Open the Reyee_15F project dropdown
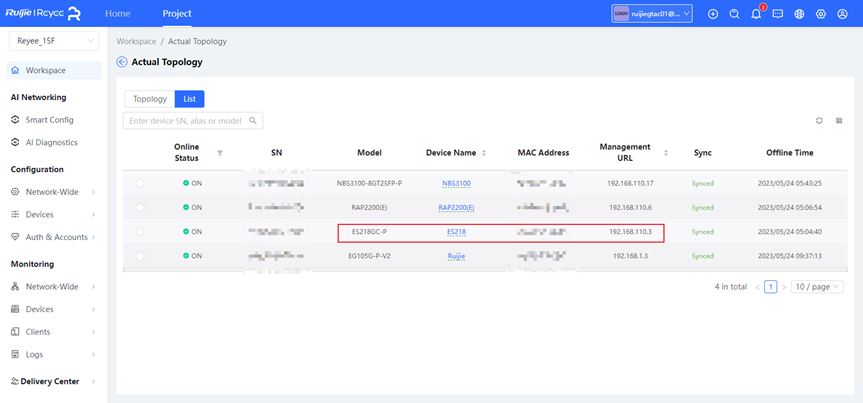Image resolution: width=863 pixels, height=403 pixels. click(x=54, y=41)
